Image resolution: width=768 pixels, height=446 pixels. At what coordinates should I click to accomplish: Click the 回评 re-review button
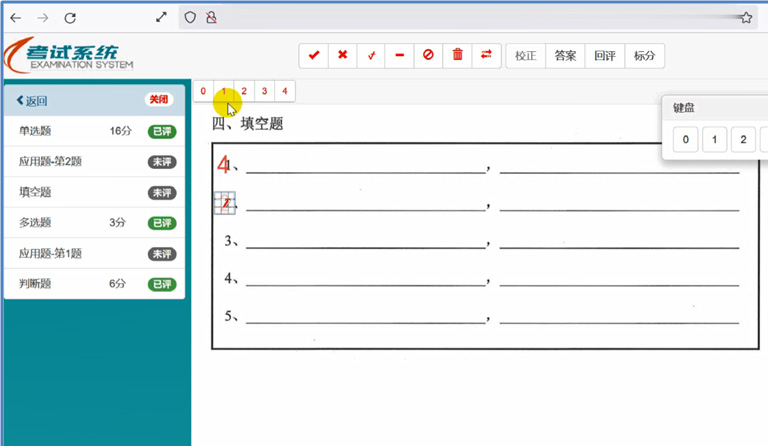tap(604, 56)
